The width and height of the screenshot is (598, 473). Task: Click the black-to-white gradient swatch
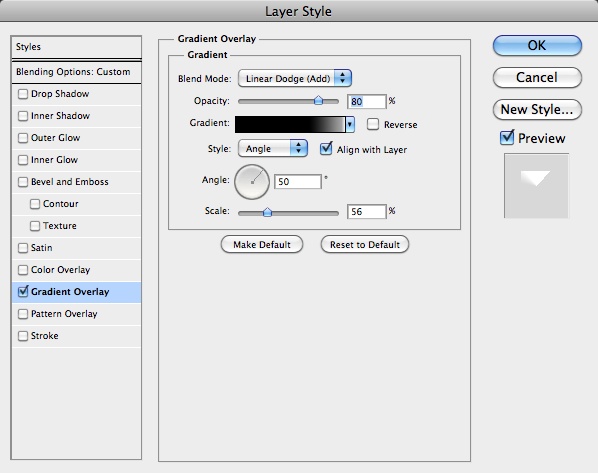click(290, 124)
